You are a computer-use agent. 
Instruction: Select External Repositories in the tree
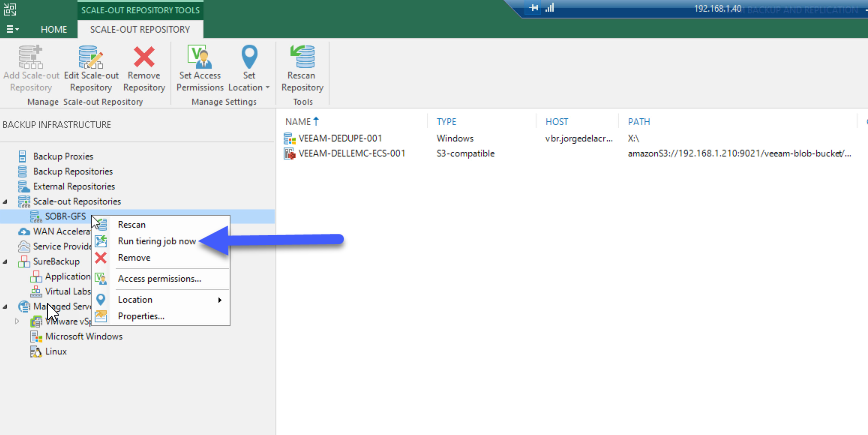click(x=74, y=187)
